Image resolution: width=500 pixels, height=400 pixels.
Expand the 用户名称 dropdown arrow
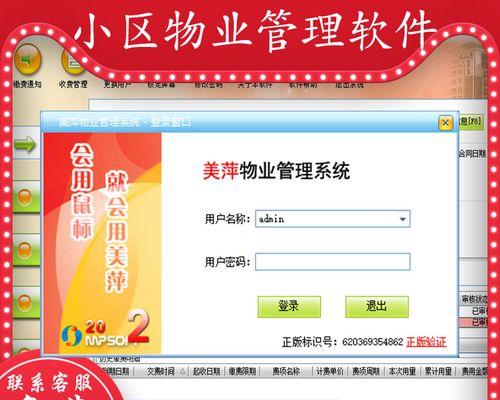click(403, 219)
